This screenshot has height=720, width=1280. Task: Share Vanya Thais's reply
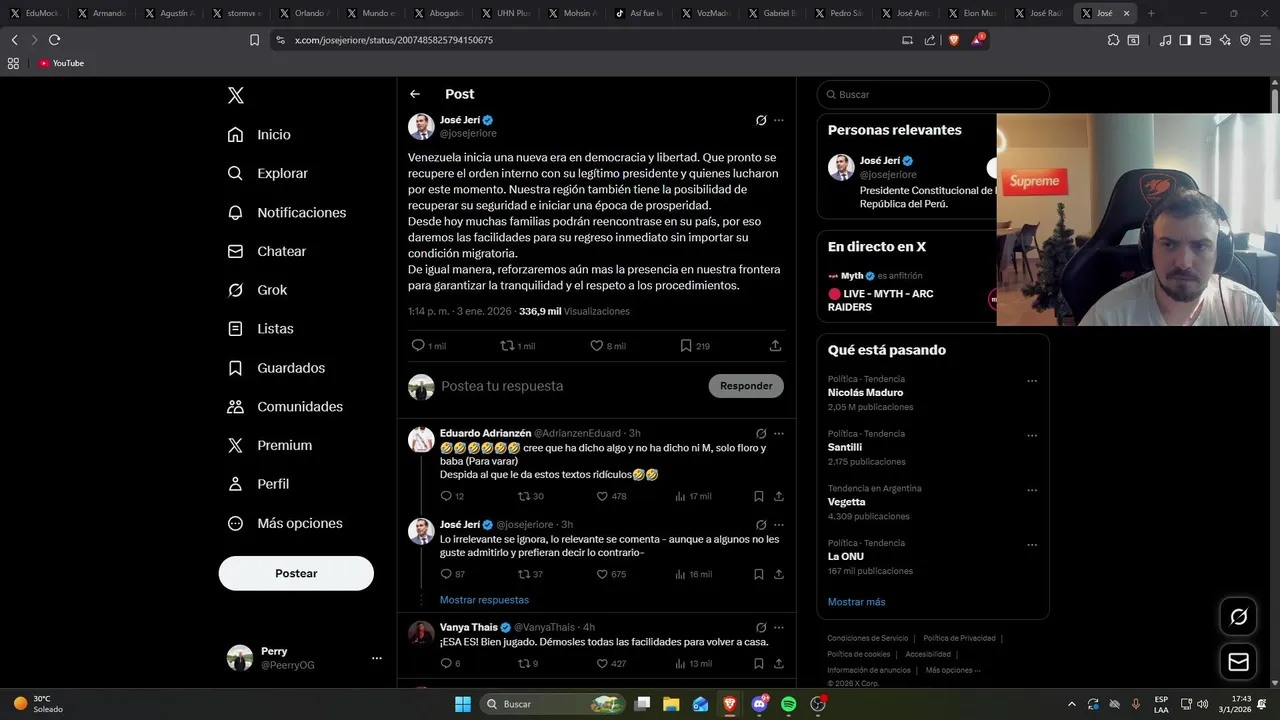pos(779,663)
